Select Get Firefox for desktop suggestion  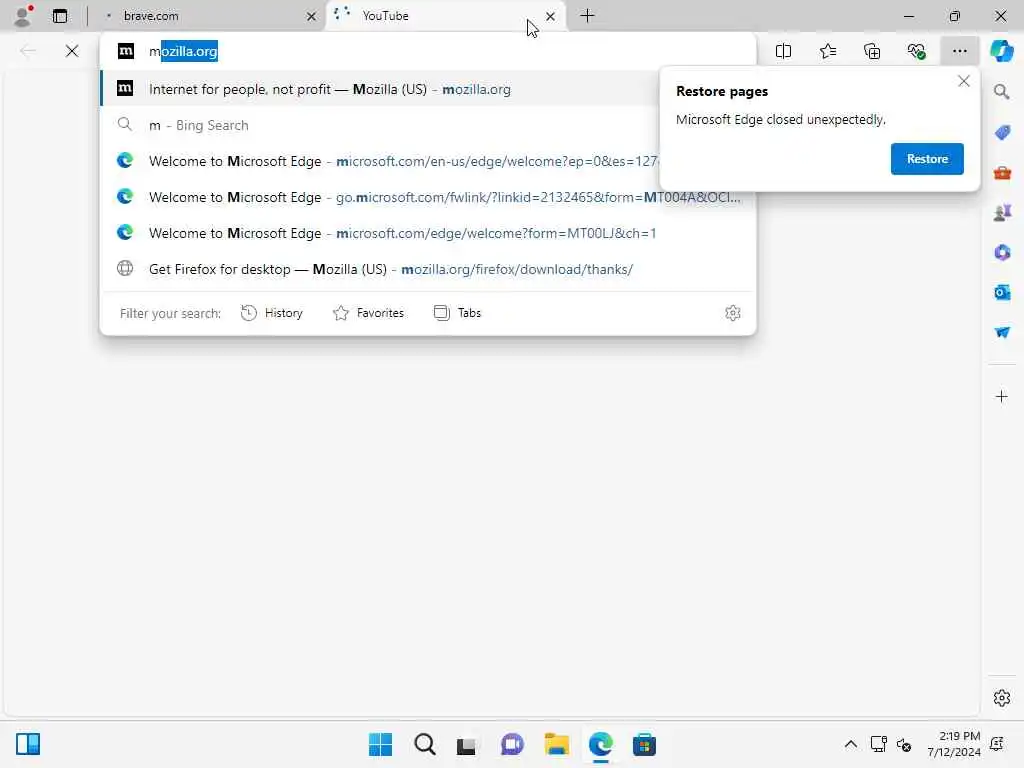[x=428, y=268]
